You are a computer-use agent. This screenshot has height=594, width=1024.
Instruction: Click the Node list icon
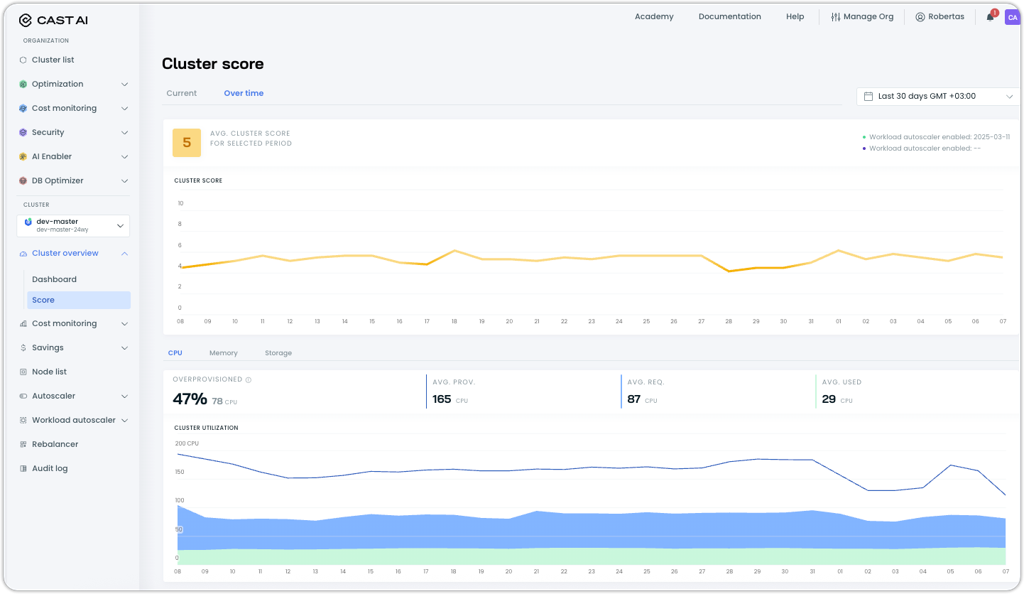23,372
